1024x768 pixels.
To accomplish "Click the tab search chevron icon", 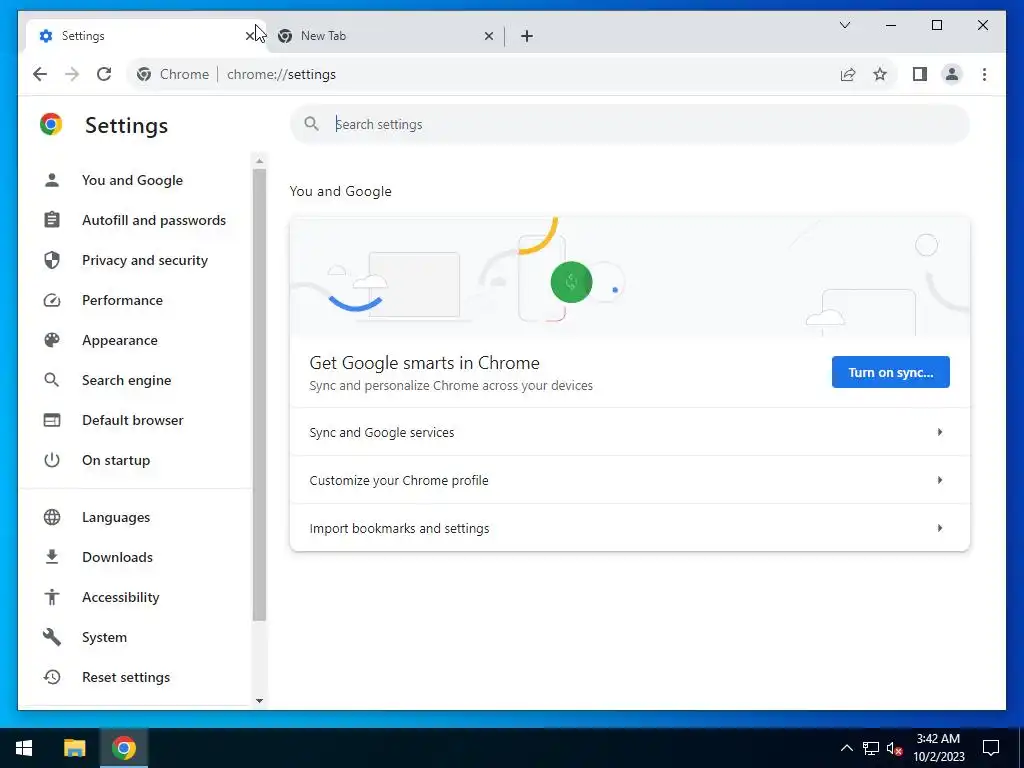I will coord(844,25).
